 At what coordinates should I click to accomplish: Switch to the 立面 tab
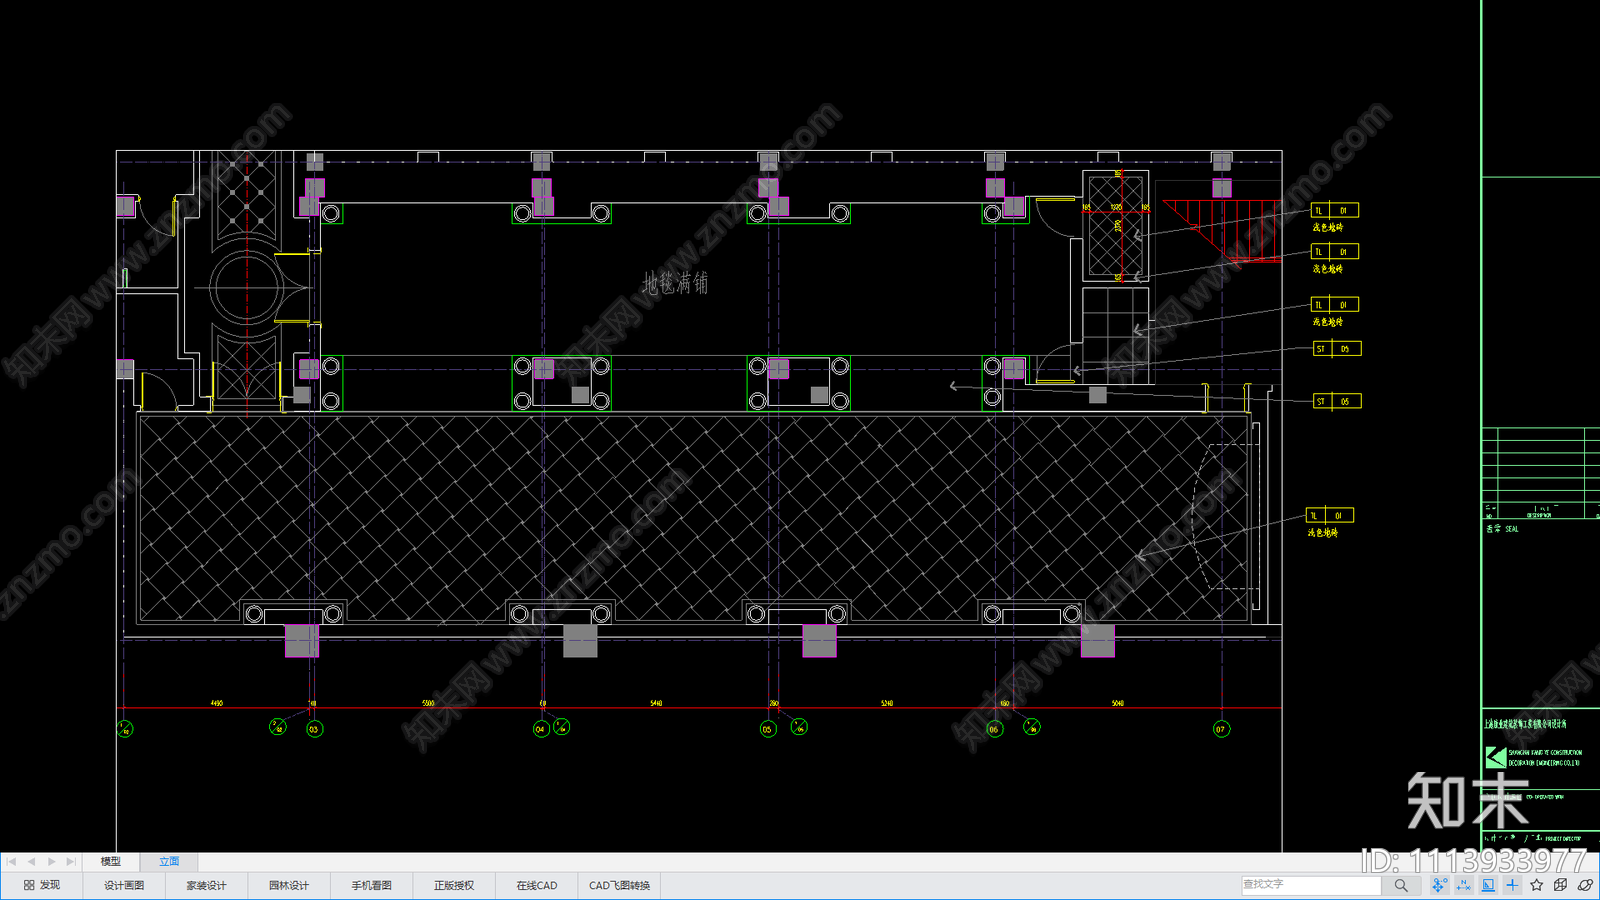tap(169, 861)
